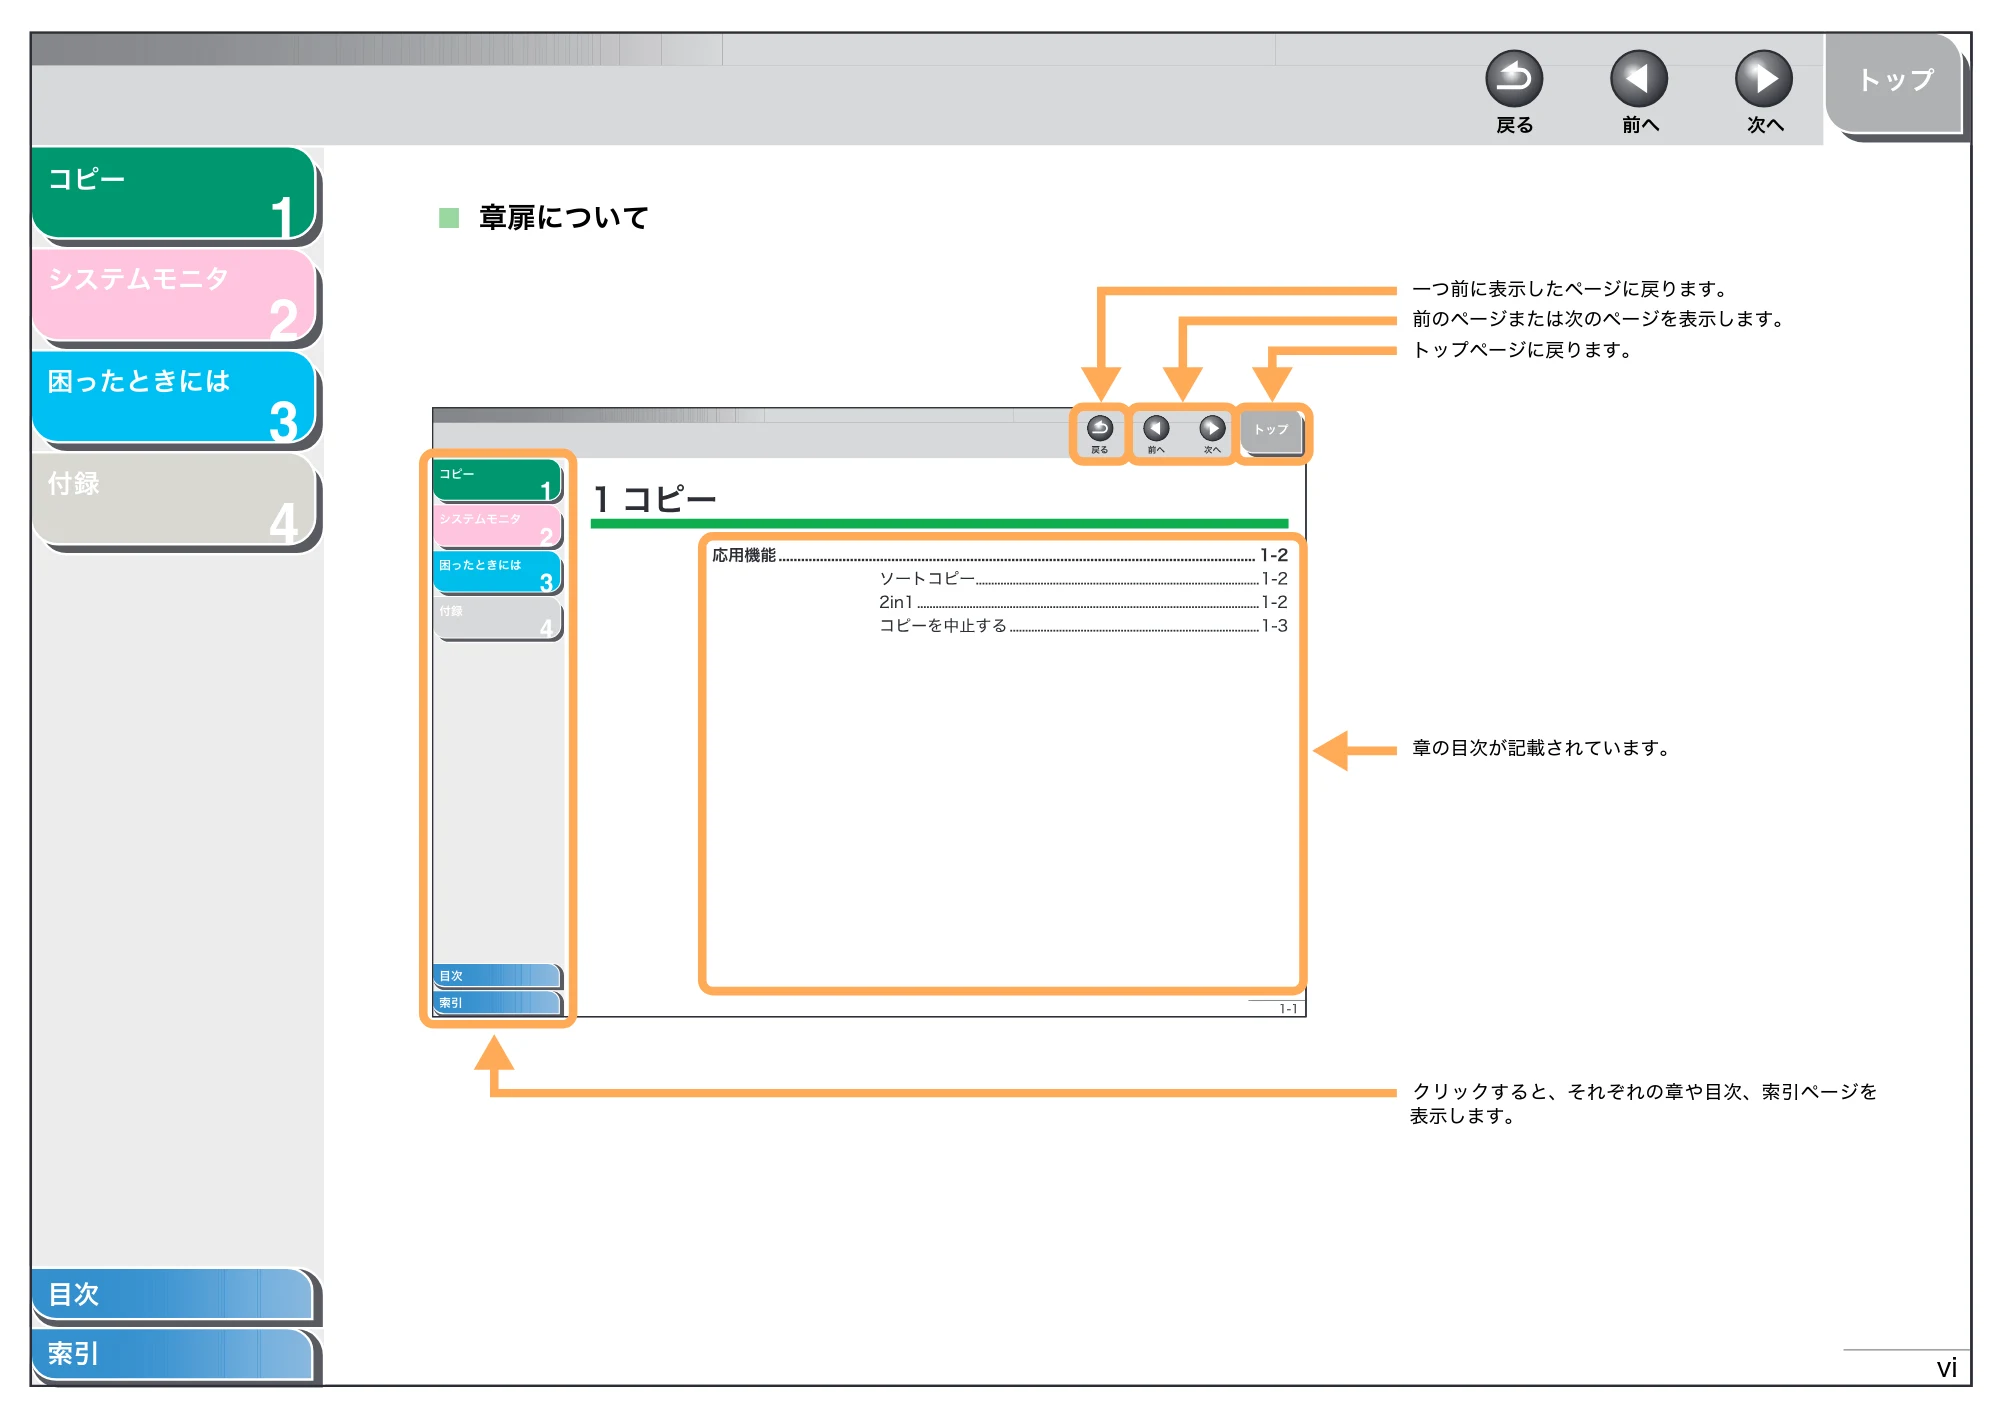The width and height of the screenshot is (2000, 1415).
Task: Click the 1-1 page number in the illustration
Action: (x=1288, y=1009)
